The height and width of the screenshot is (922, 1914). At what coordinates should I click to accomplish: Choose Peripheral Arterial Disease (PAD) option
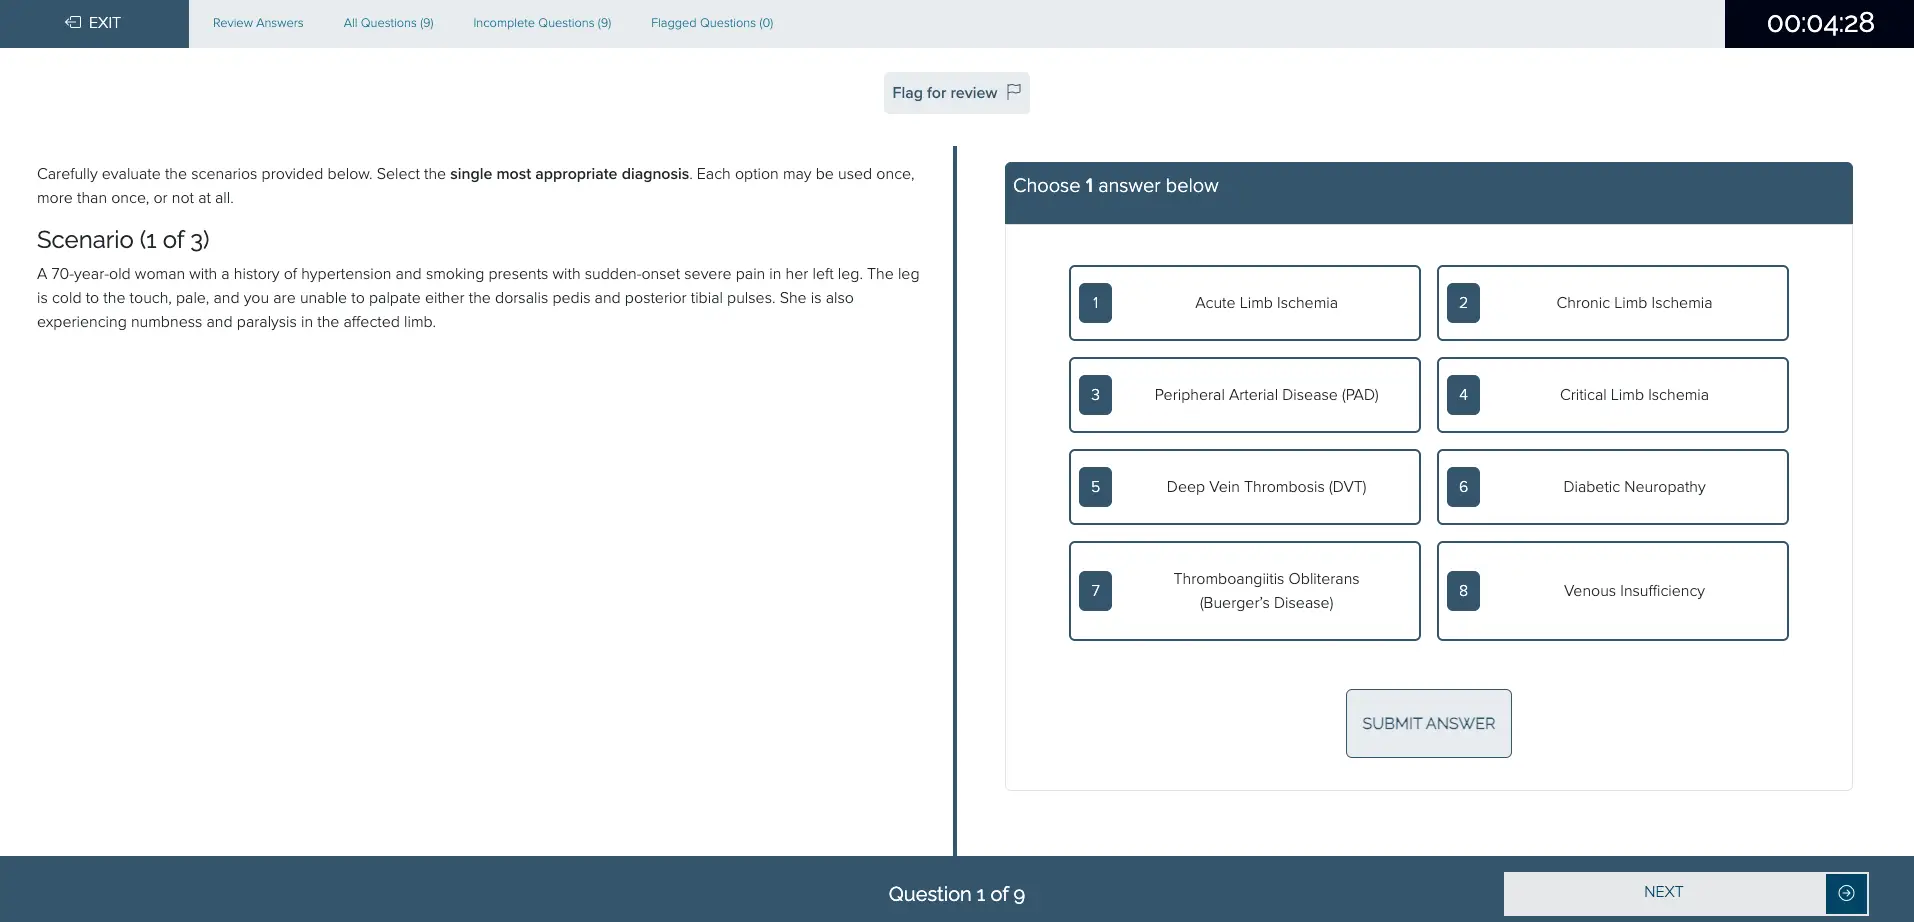click(x=1244, y=395)
